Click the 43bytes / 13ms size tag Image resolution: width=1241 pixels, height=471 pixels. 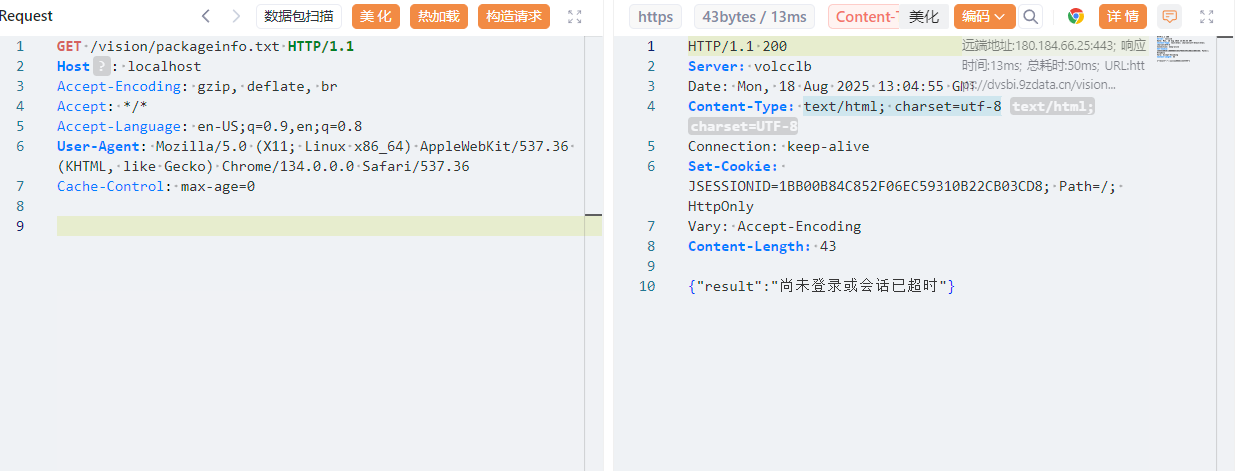(754, 16)
